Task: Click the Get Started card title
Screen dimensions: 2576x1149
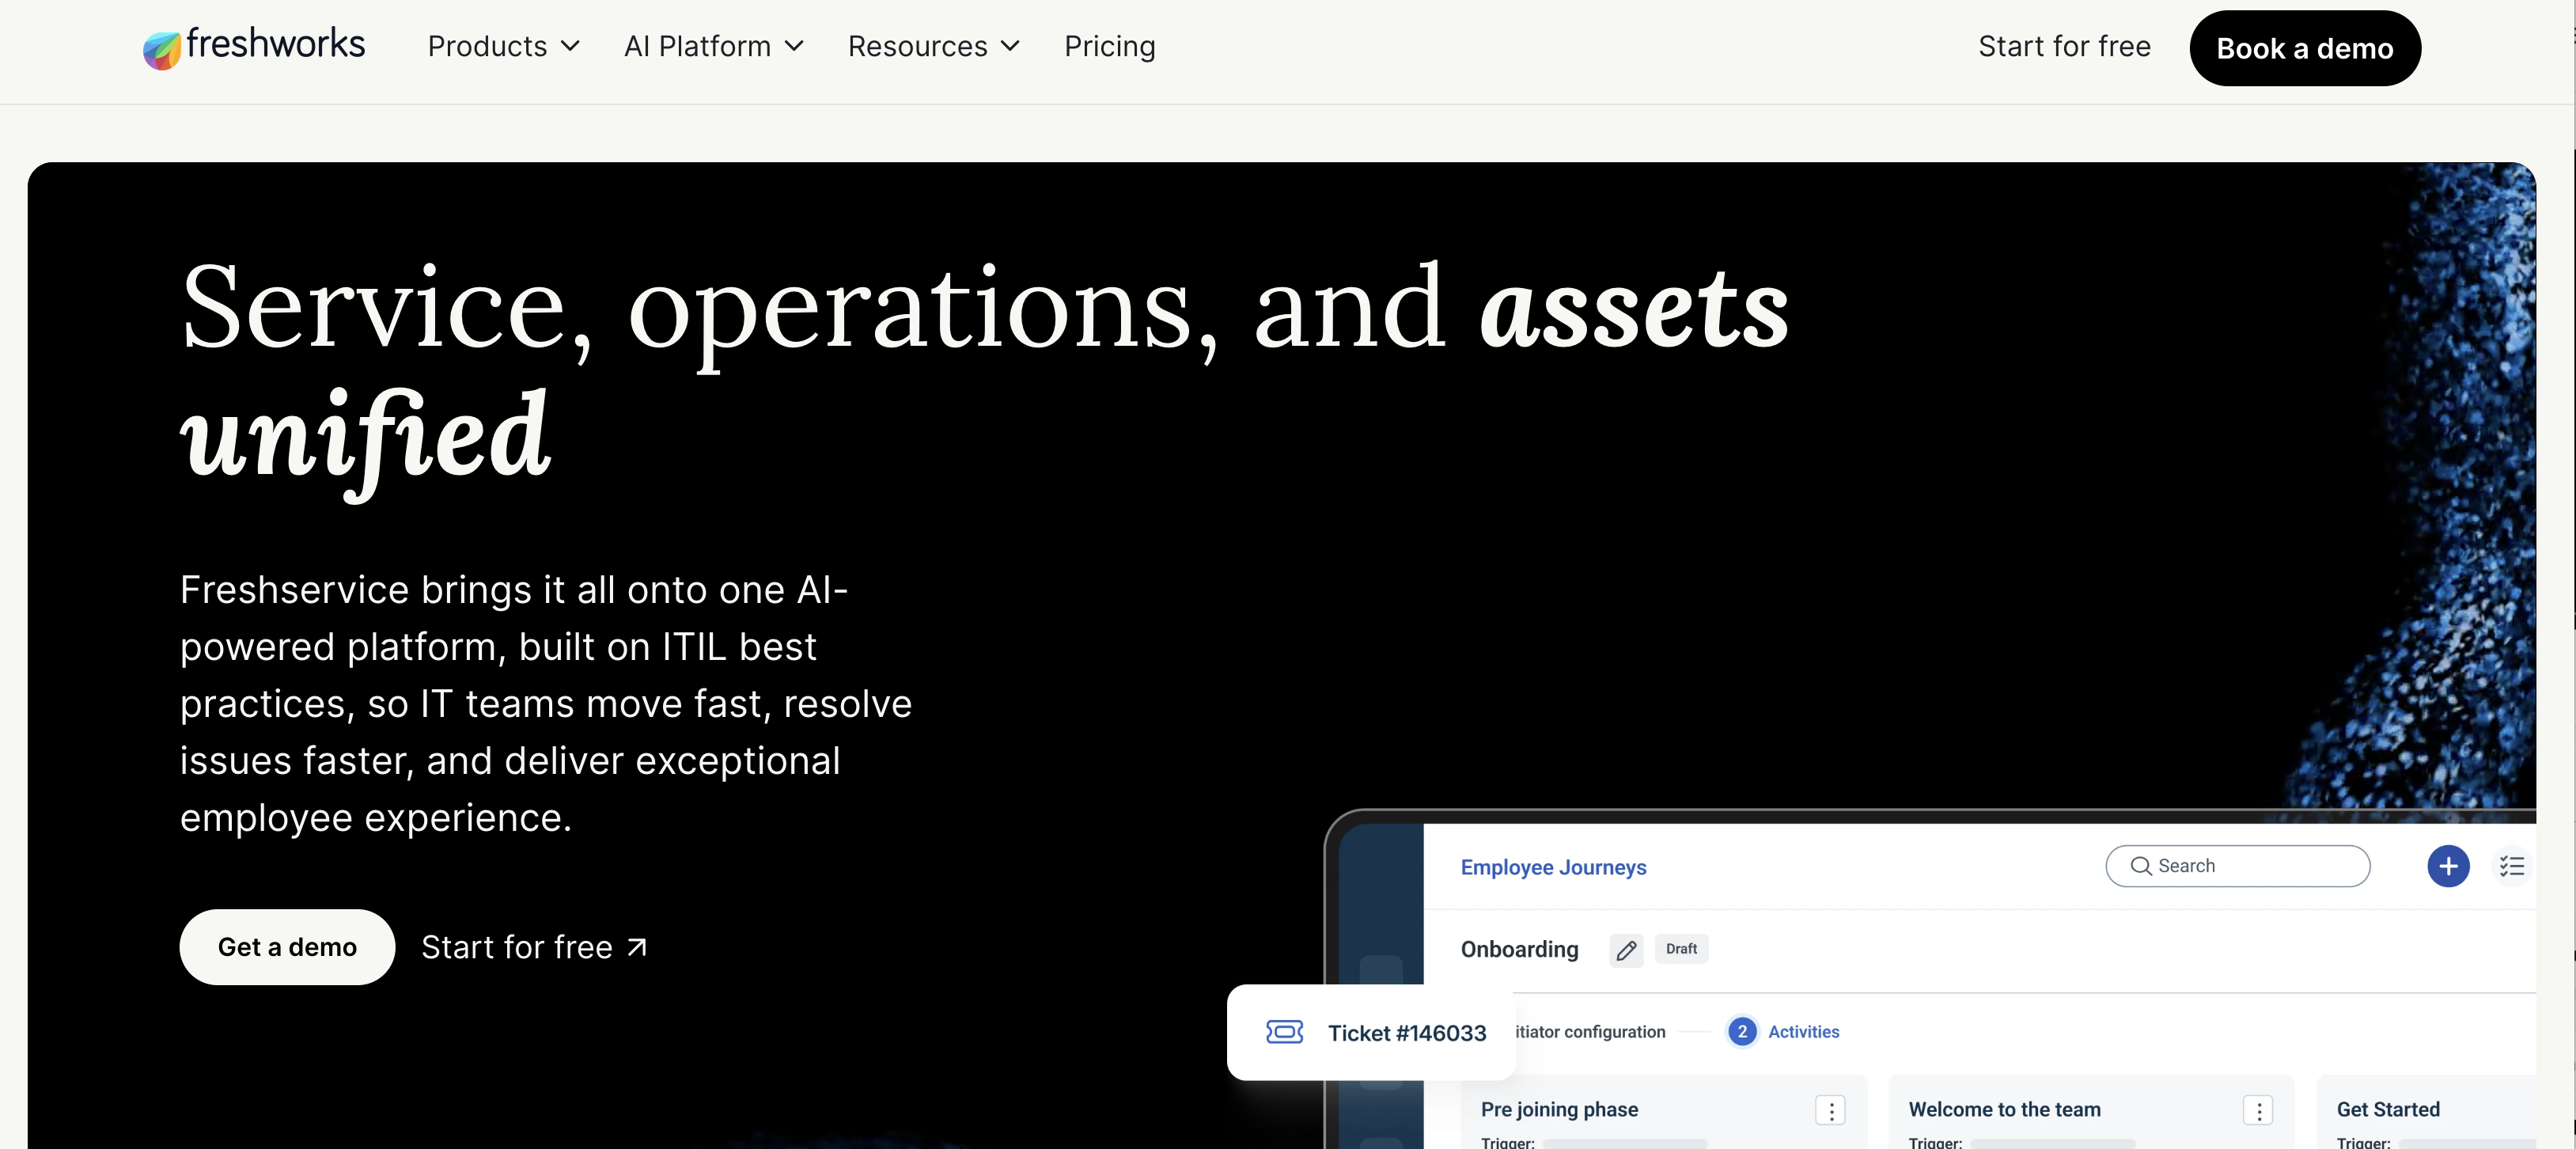Action: (x=2386, y=1109)
